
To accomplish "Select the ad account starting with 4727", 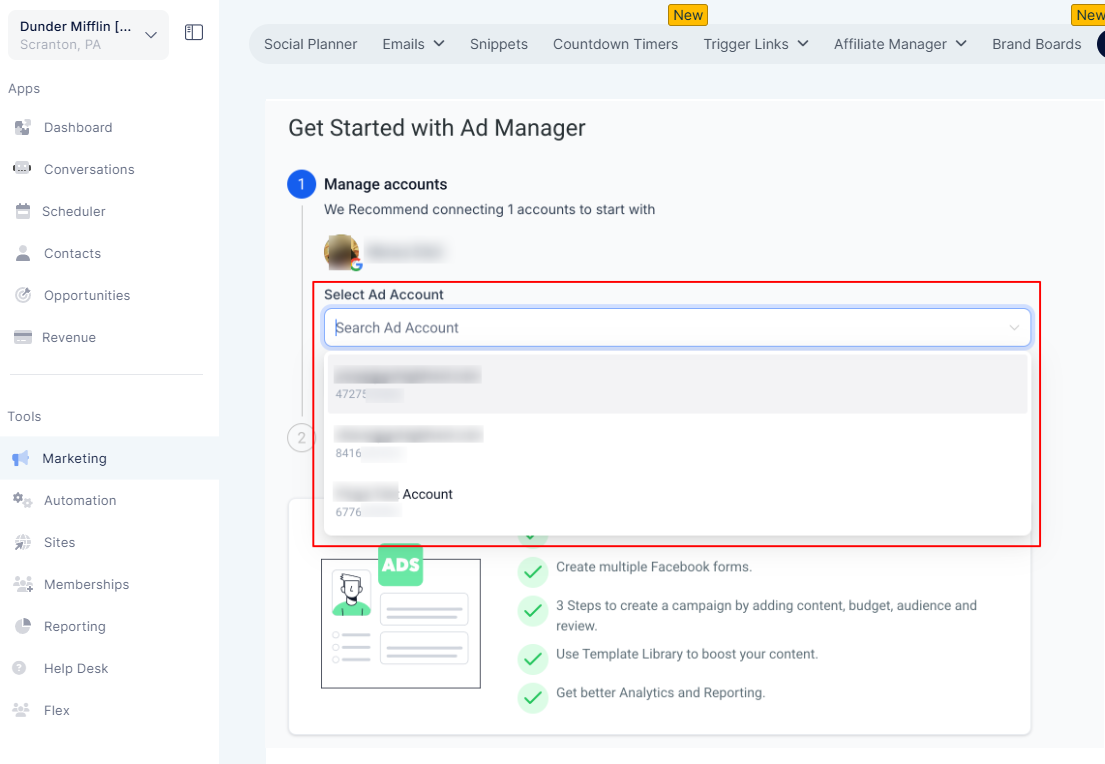I will pos(677,383).
